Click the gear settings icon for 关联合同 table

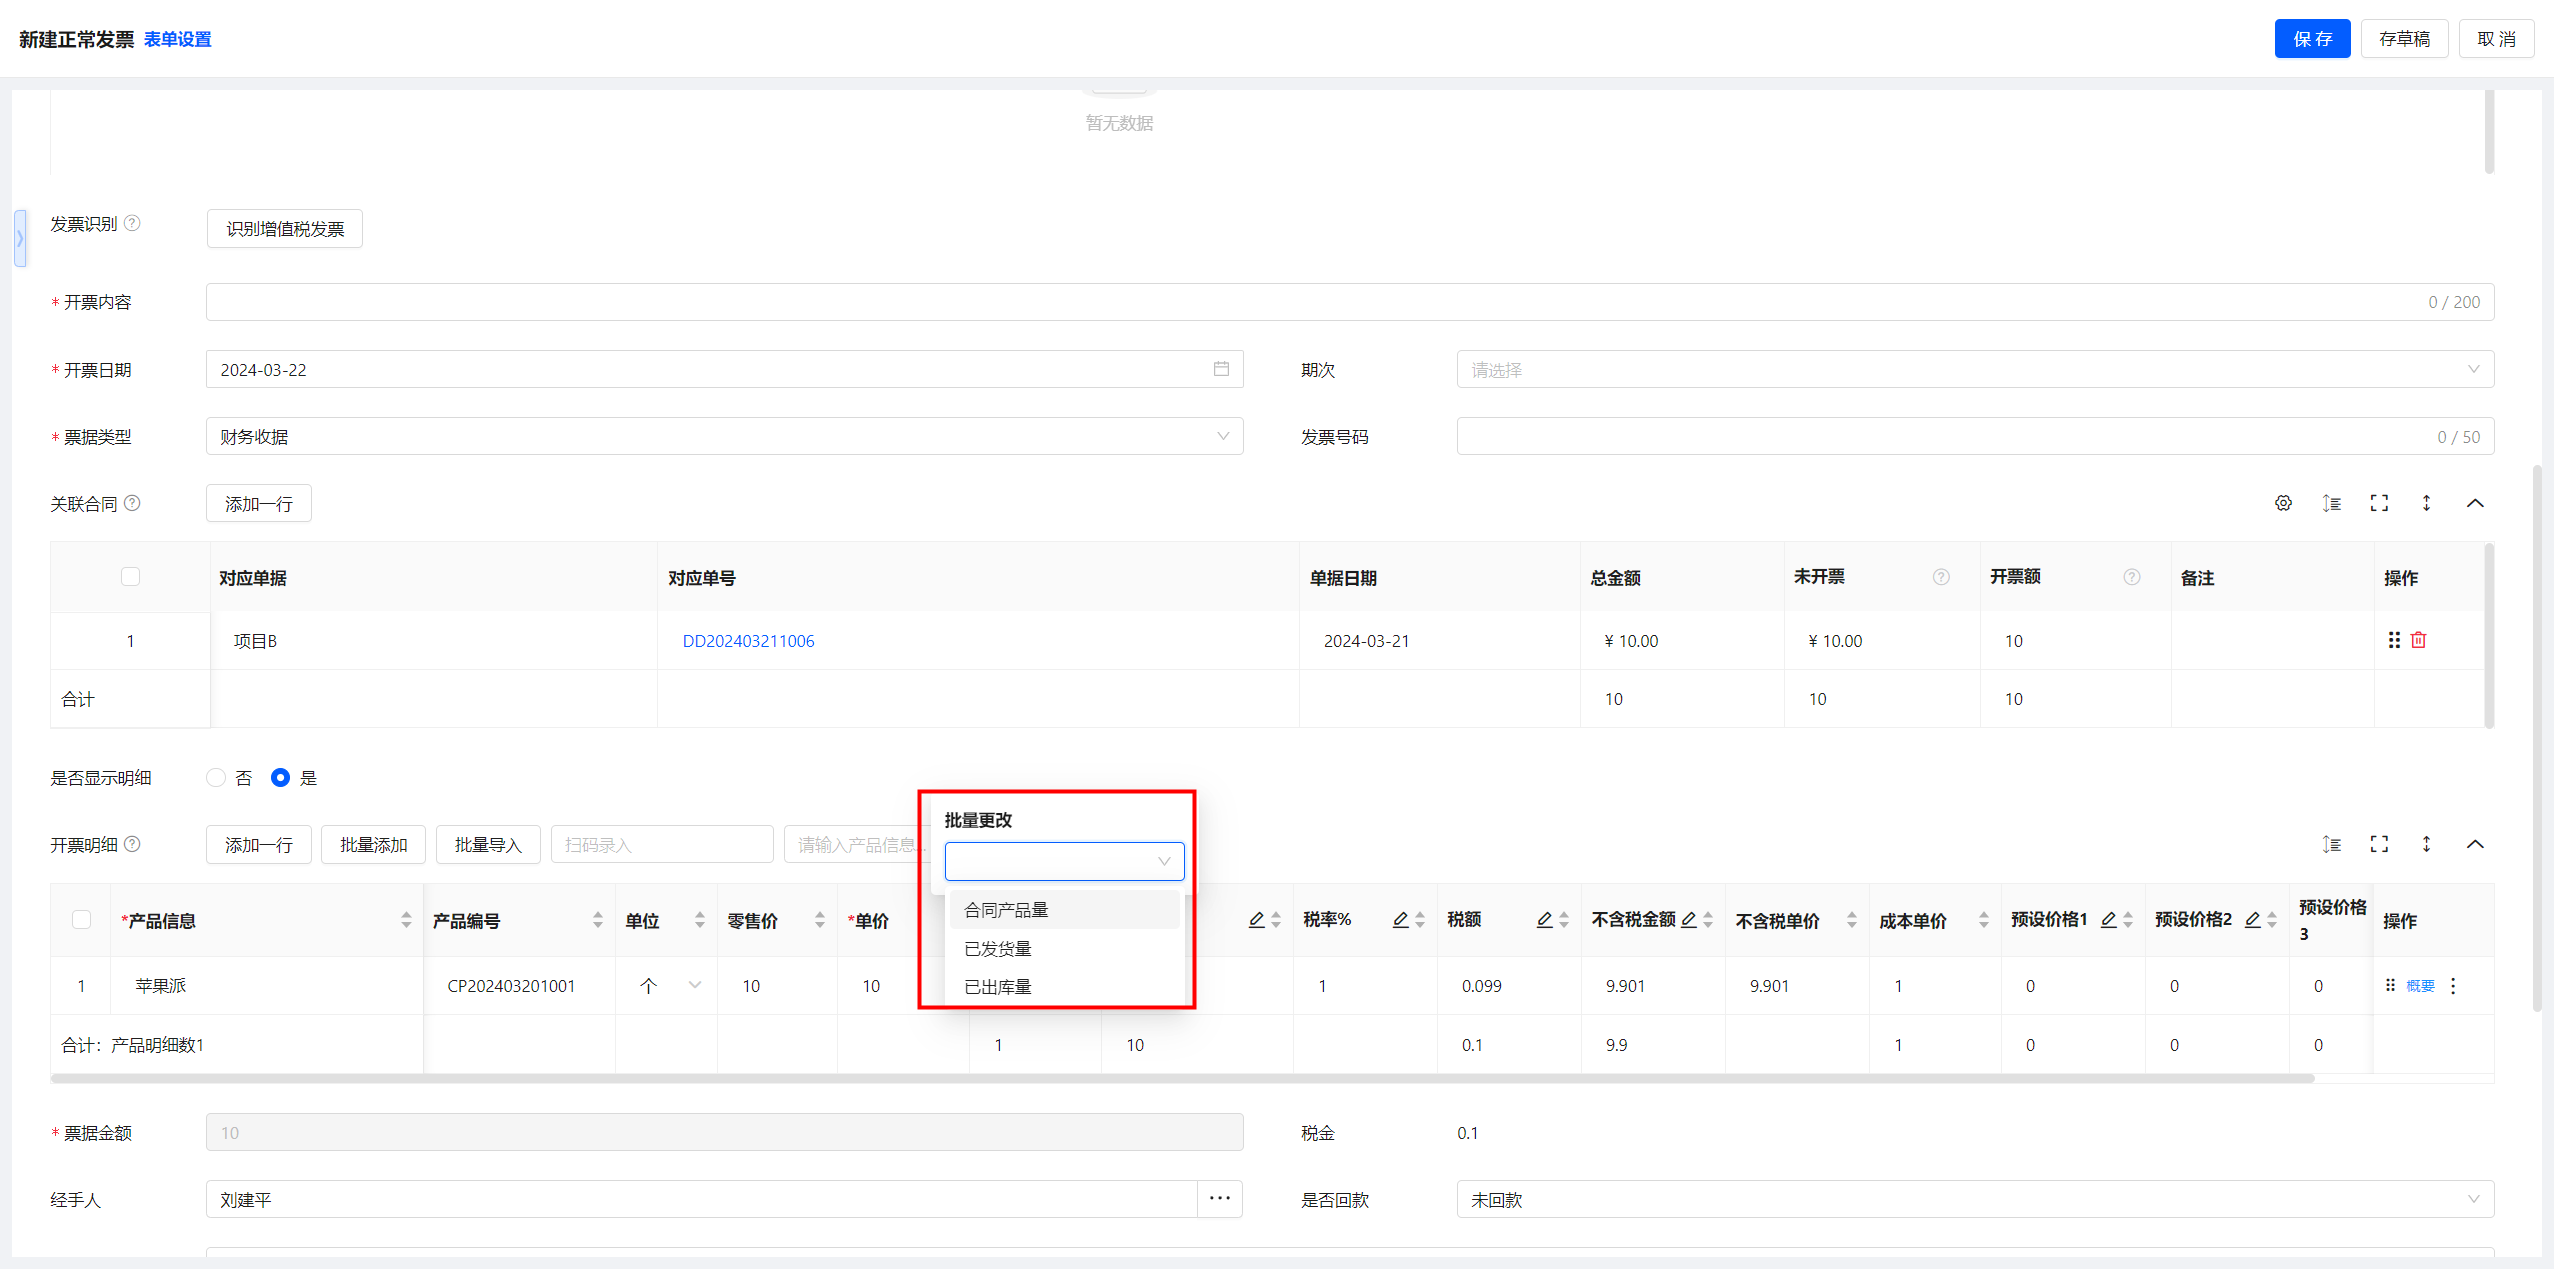2283,503
